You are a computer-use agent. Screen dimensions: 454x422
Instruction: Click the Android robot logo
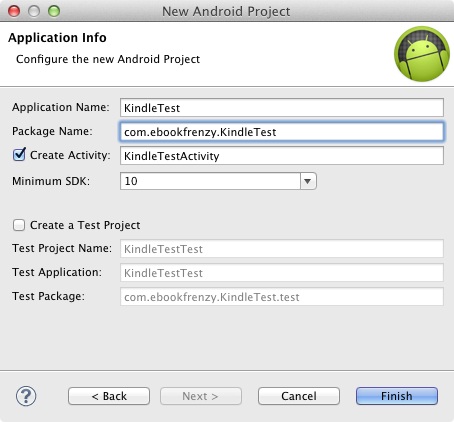tap(422, 54)
